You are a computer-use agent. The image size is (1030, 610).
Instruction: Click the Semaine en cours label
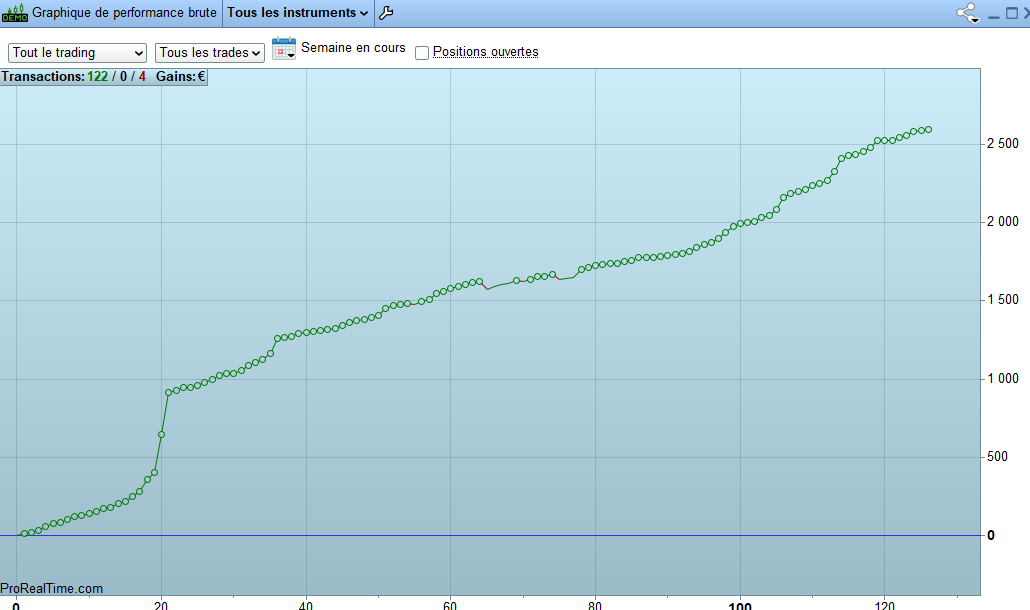point(353,48)
